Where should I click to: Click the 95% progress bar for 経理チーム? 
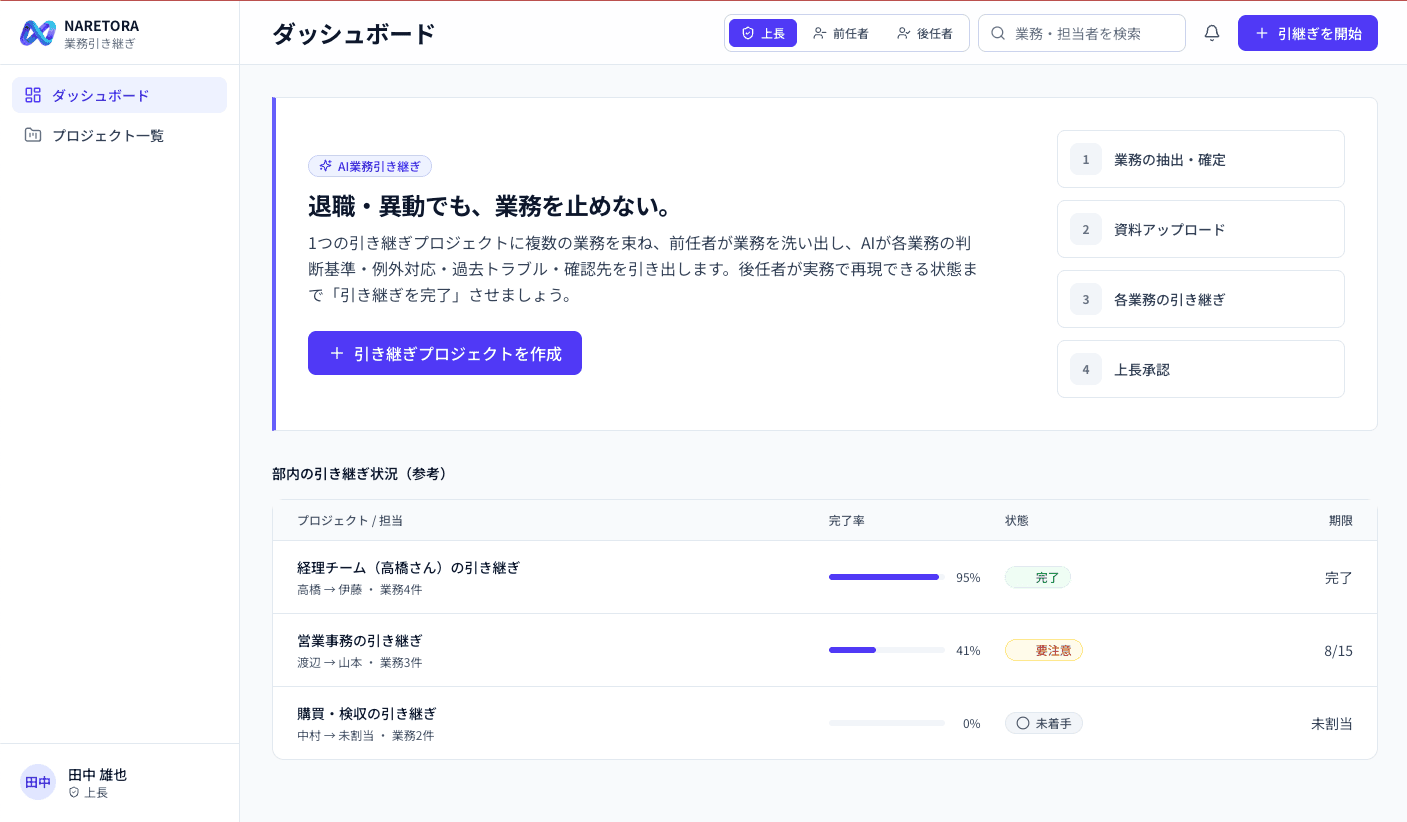click(887, 577)
